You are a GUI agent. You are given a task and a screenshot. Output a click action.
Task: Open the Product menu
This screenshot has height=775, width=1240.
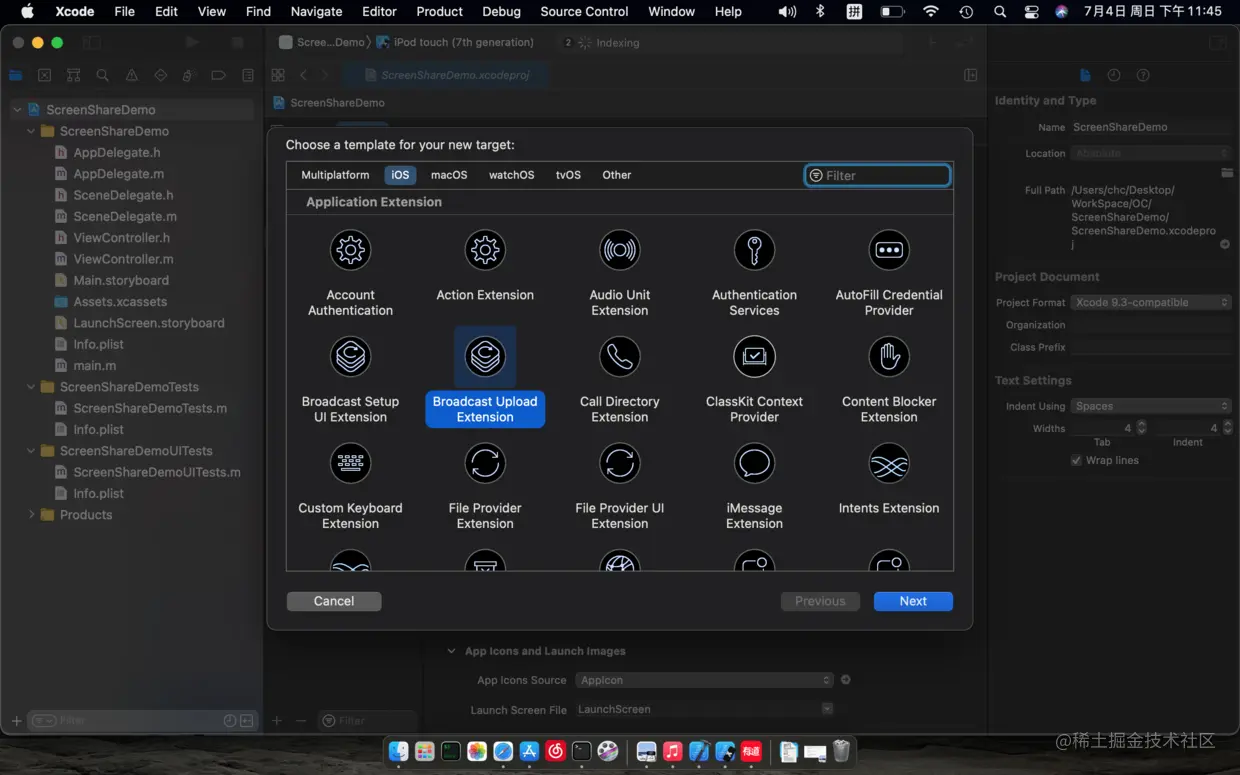(x=440, y=12)
